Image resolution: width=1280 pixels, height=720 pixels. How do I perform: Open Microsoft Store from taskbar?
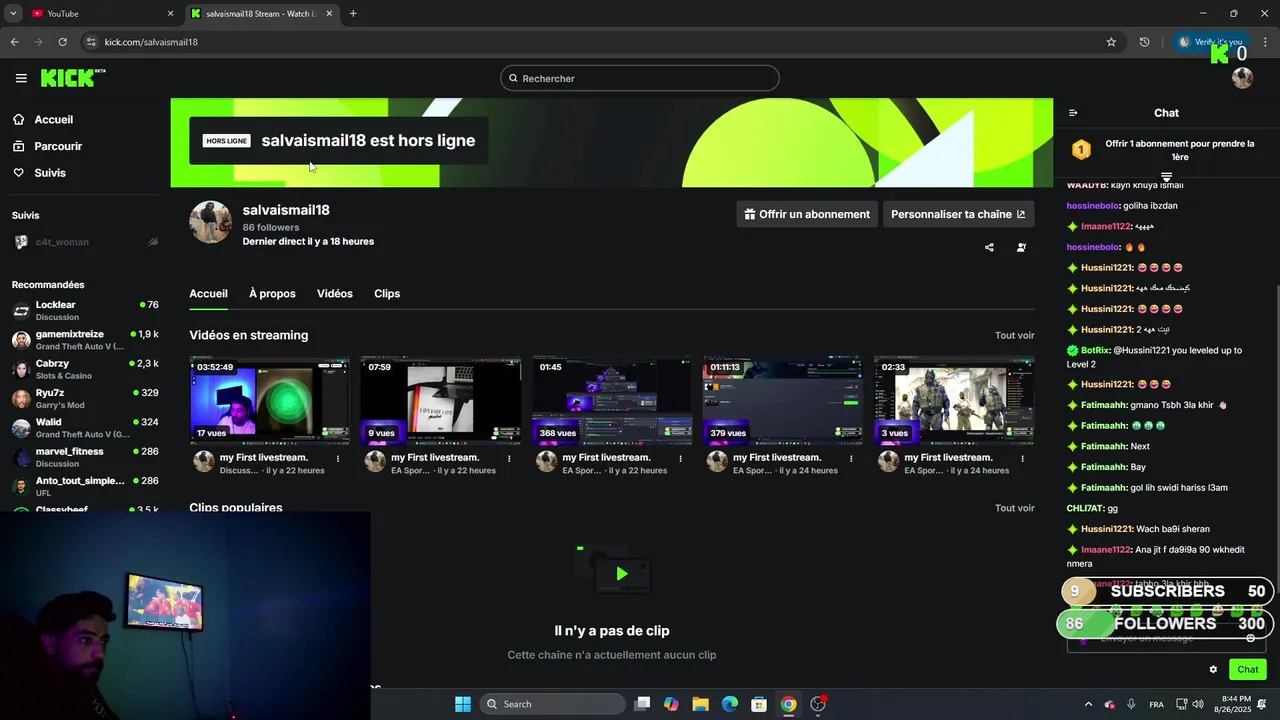pos(759,704)
